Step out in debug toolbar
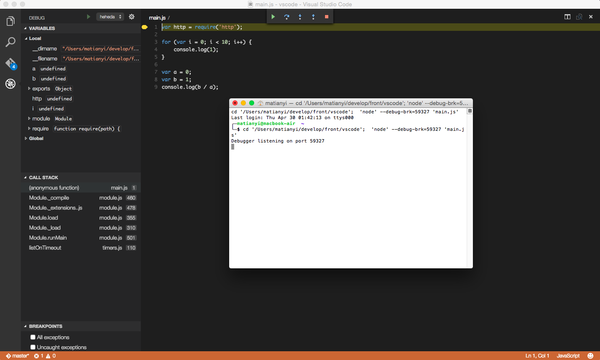This screenshot has width=600, height=360. point(313,17)
